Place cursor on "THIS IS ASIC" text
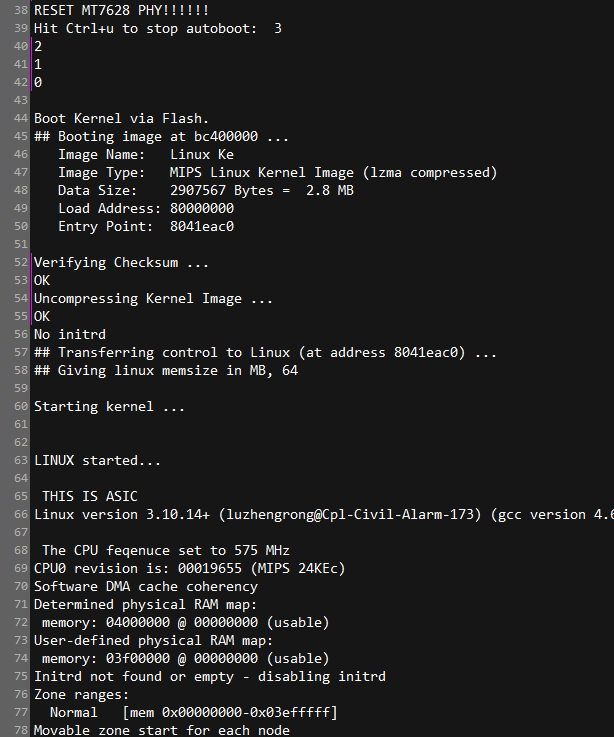 pyautogui.click(x=90, y=496)
